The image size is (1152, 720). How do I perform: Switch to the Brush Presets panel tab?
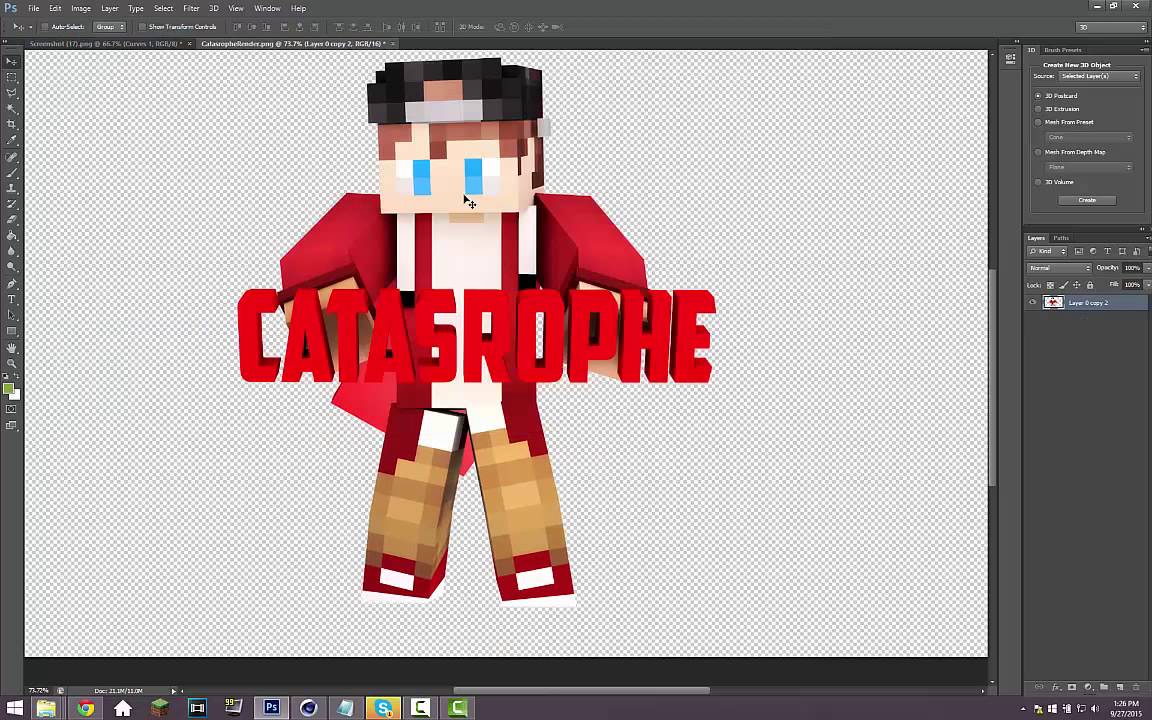pos(1062,50)
